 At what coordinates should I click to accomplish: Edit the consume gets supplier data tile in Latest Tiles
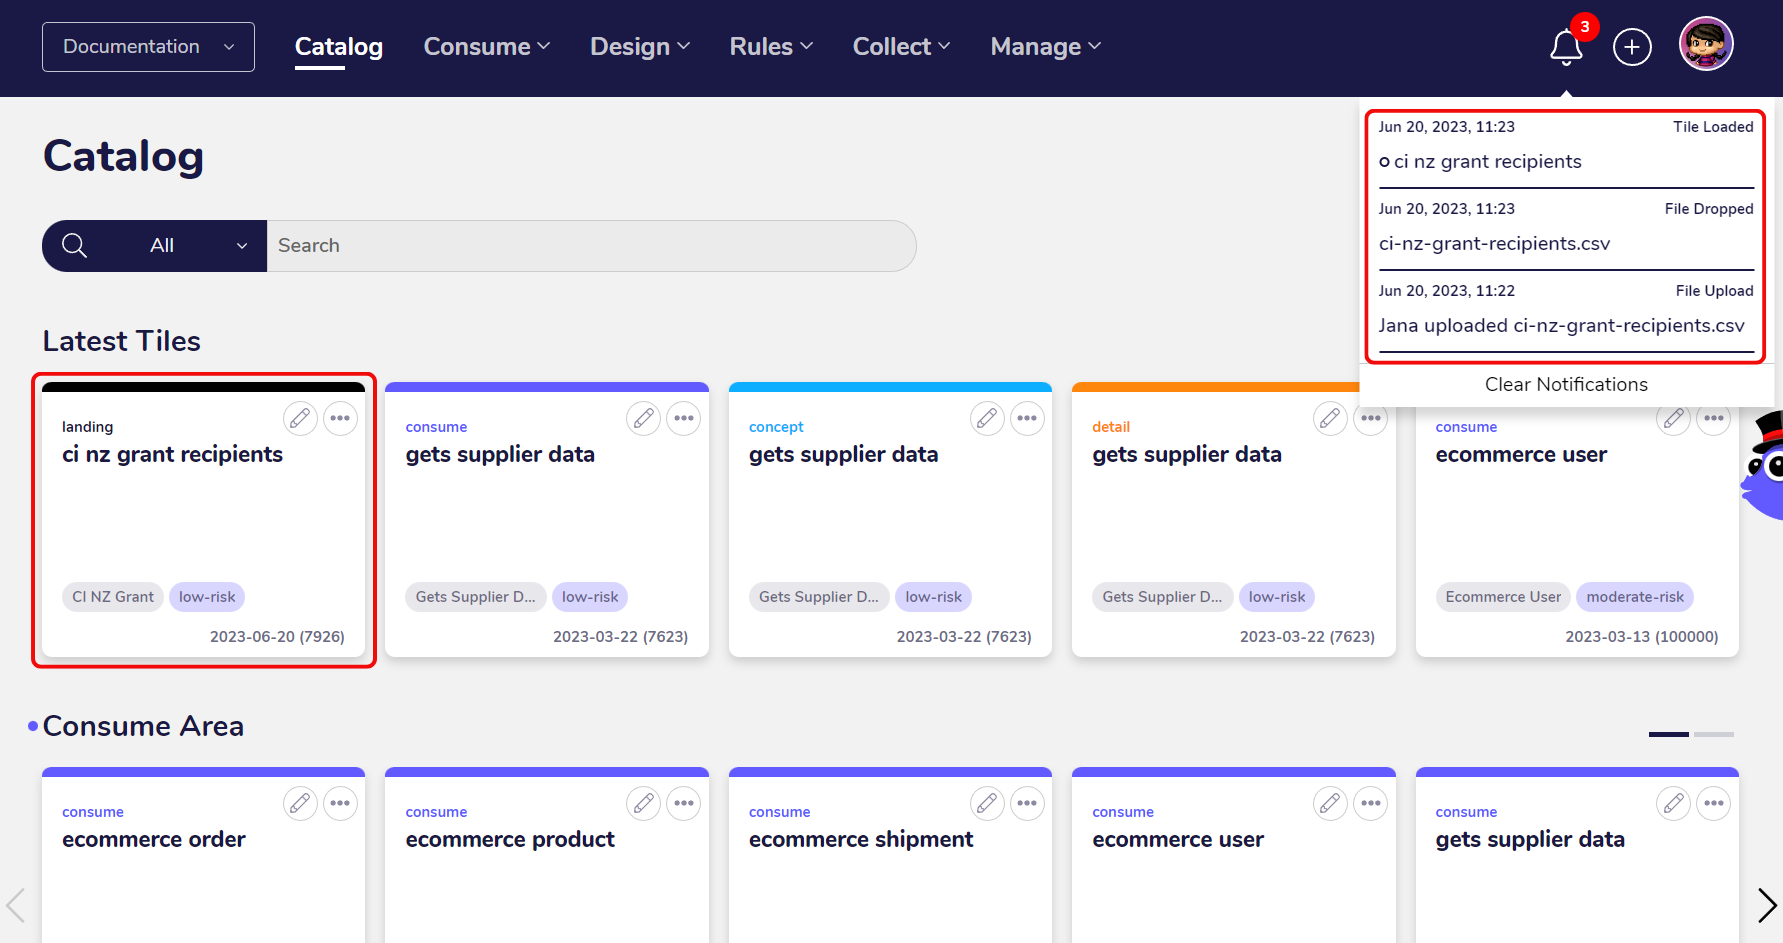pyautogui.click(x=644, y=418)
